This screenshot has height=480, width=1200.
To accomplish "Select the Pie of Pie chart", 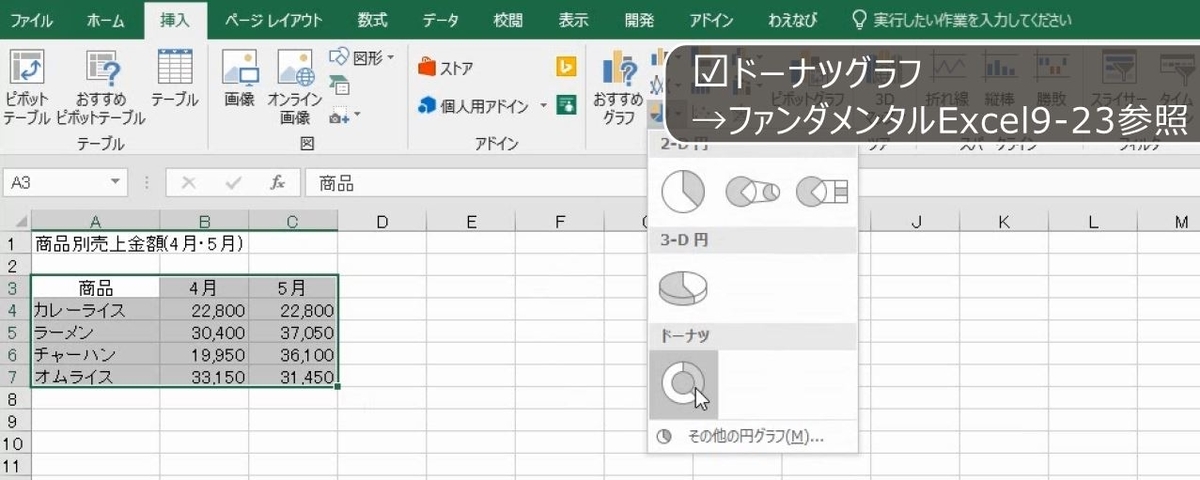I will click(x=752, y=190).
